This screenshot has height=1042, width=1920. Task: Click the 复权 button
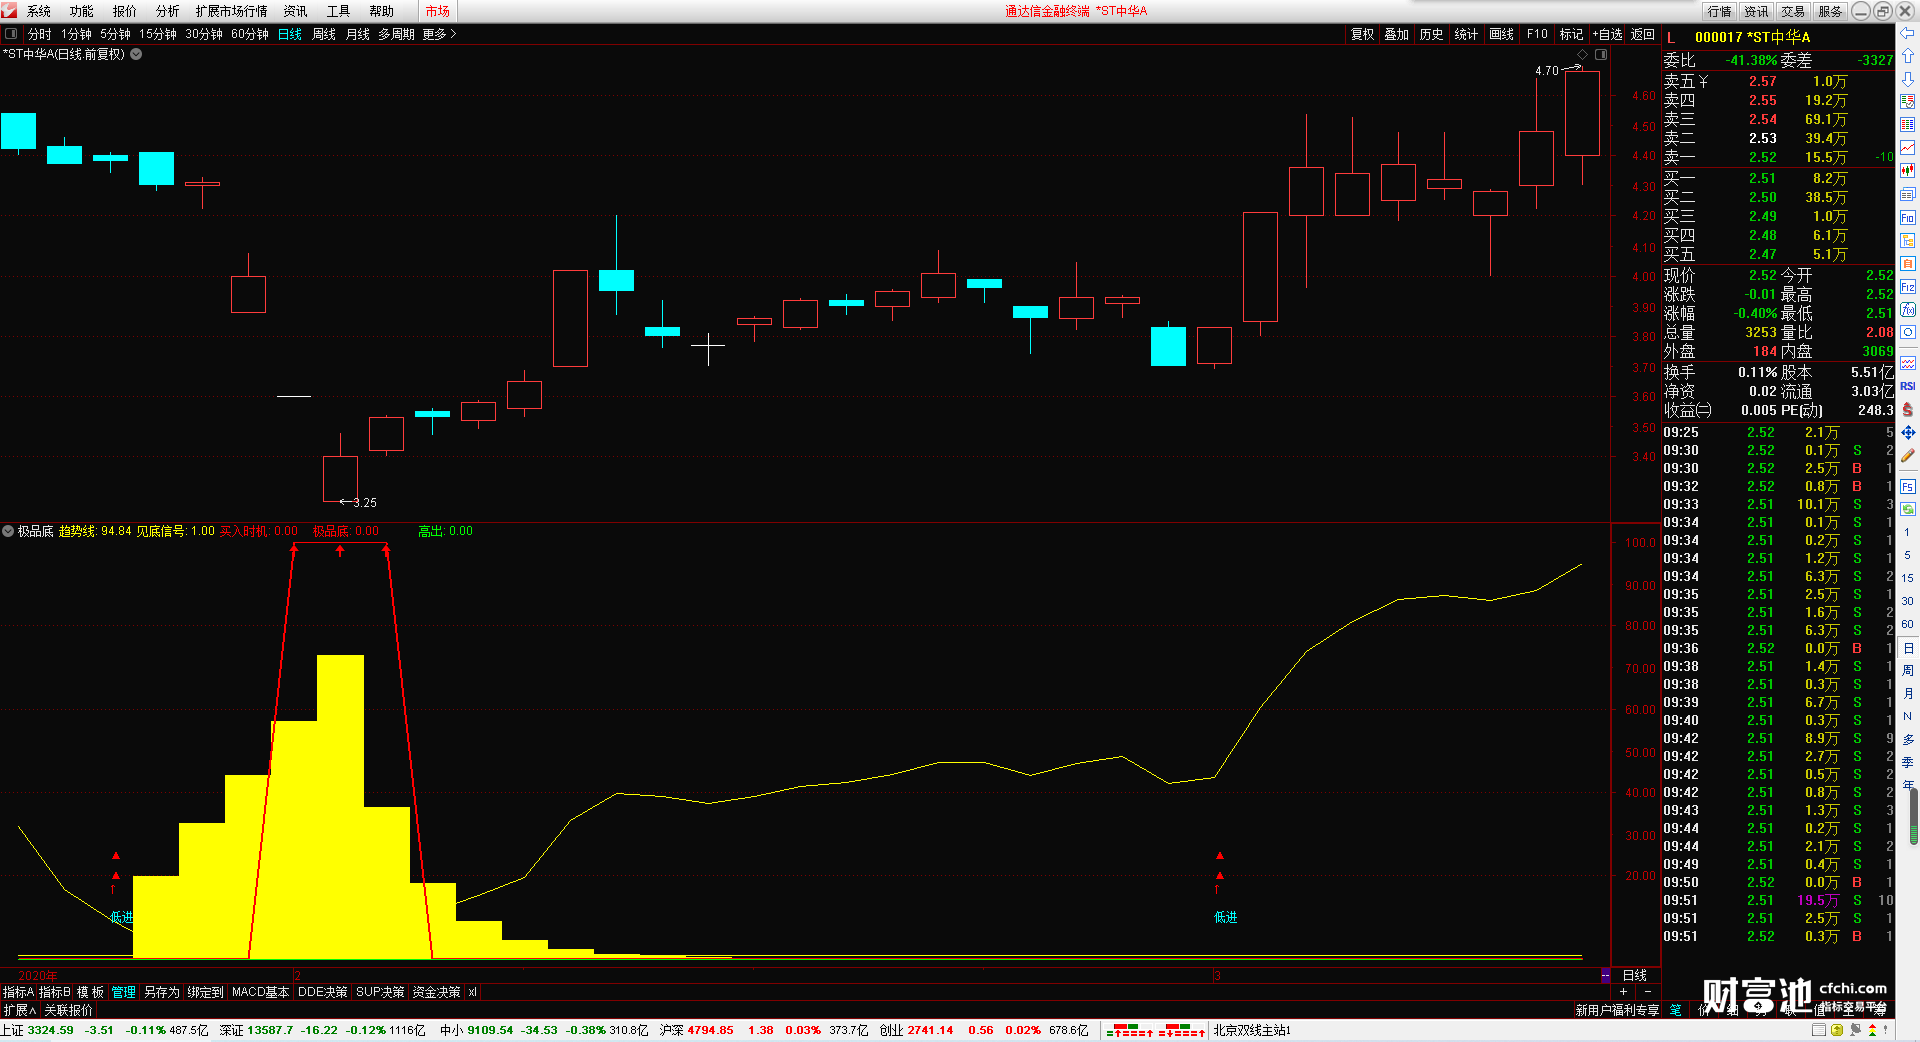pyautogui.click(x=1362, y=34)
